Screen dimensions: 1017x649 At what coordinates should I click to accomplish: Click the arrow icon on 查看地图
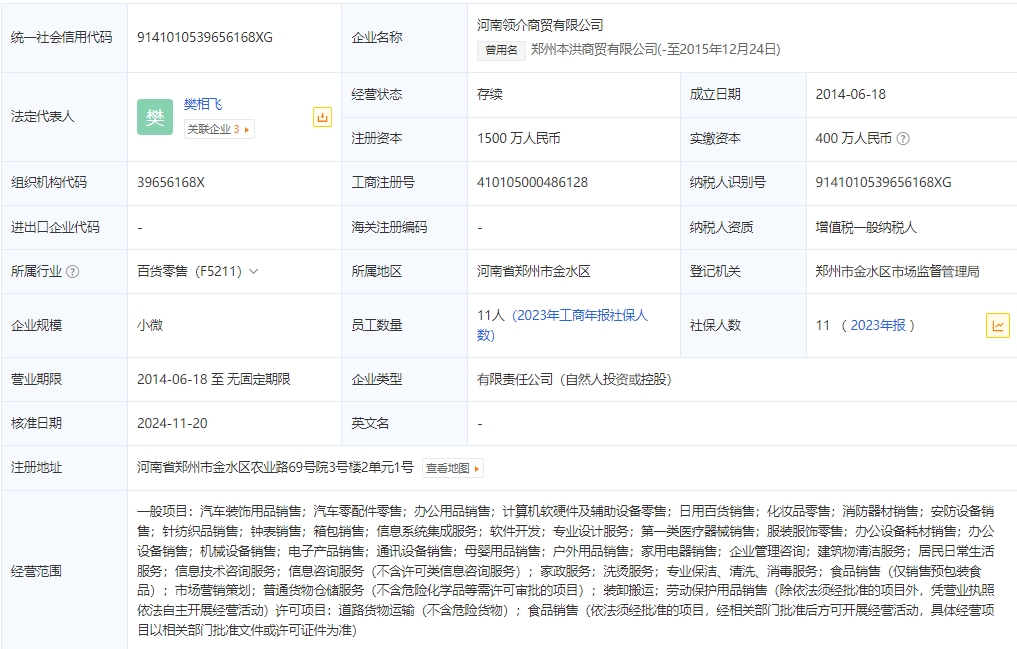click(477, 468)
